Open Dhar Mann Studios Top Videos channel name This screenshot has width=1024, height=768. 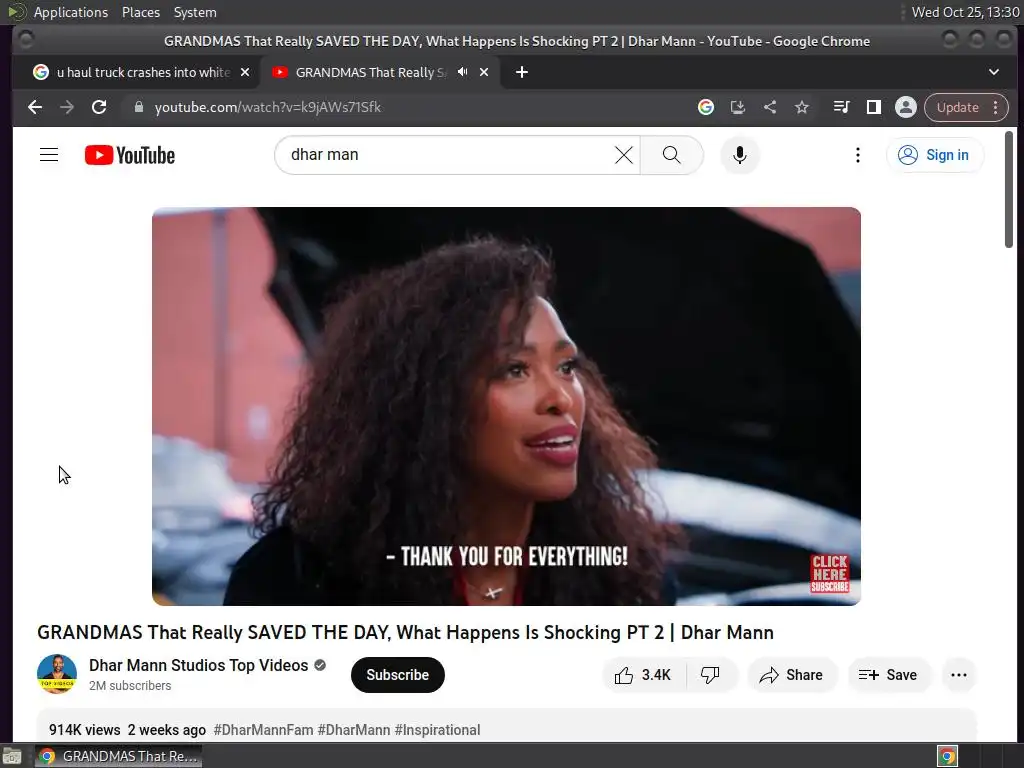click(199, 665)
